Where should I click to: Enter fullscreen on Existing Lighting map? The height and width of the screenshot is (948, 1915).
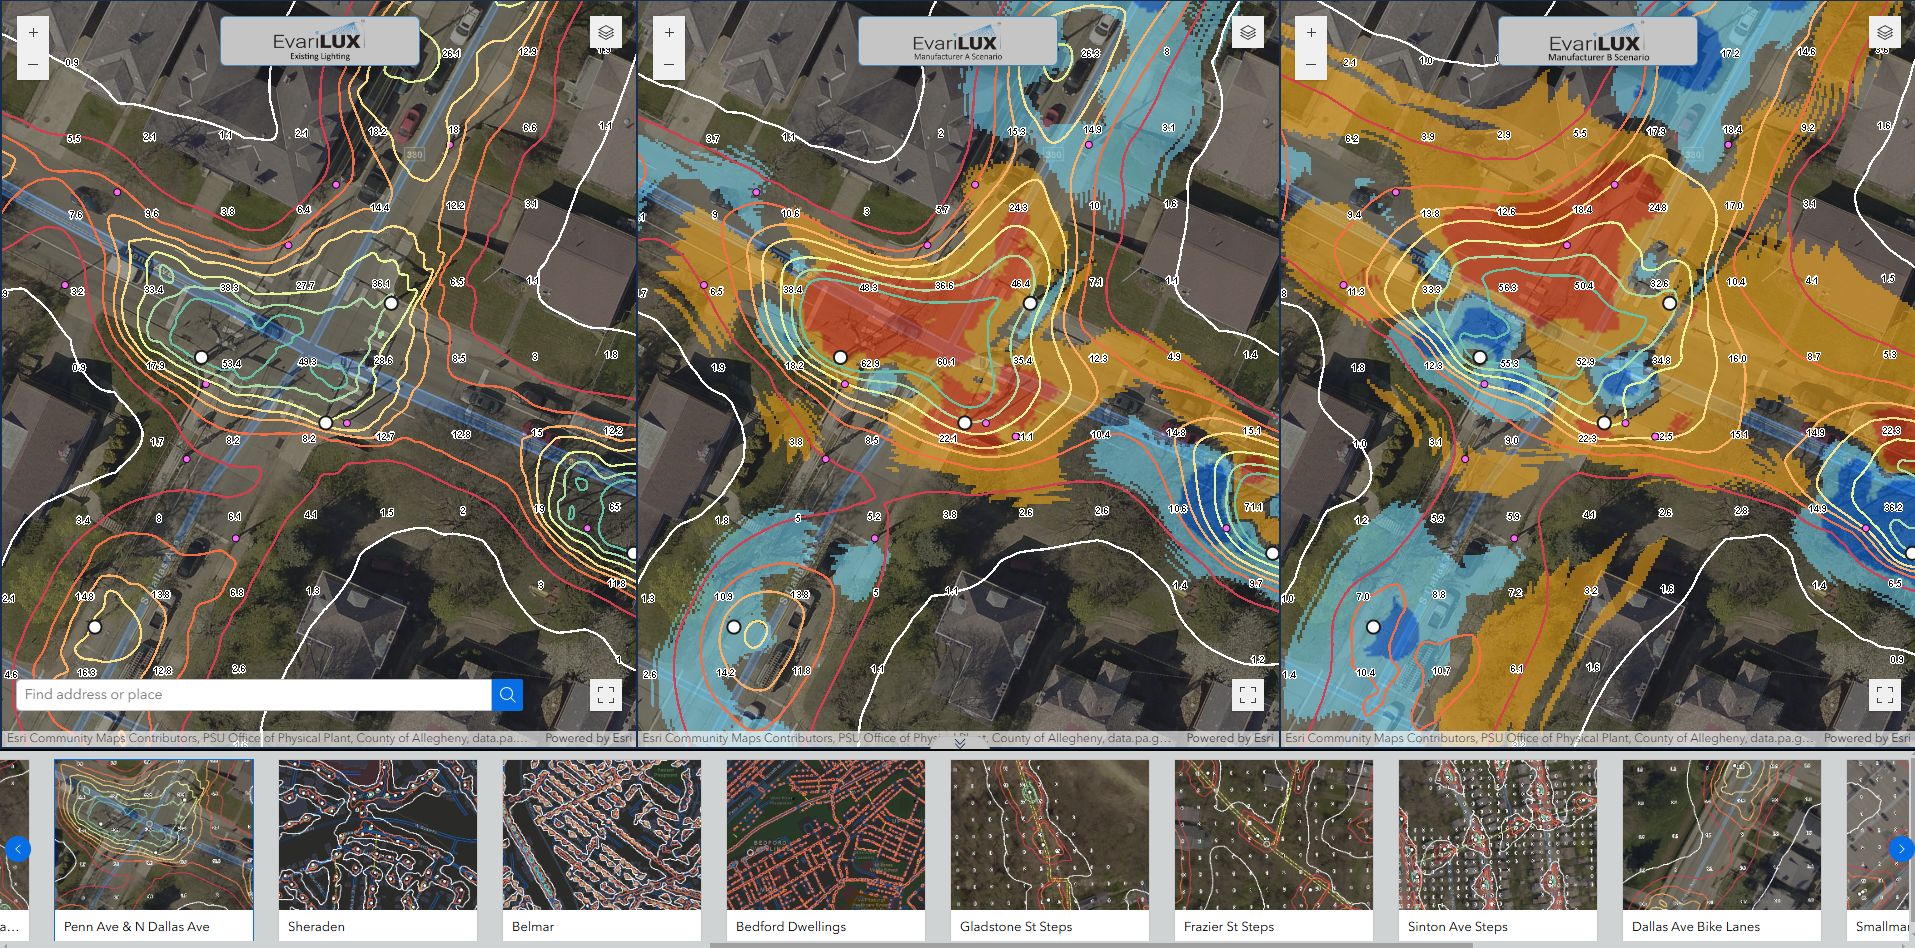[606, 695]
